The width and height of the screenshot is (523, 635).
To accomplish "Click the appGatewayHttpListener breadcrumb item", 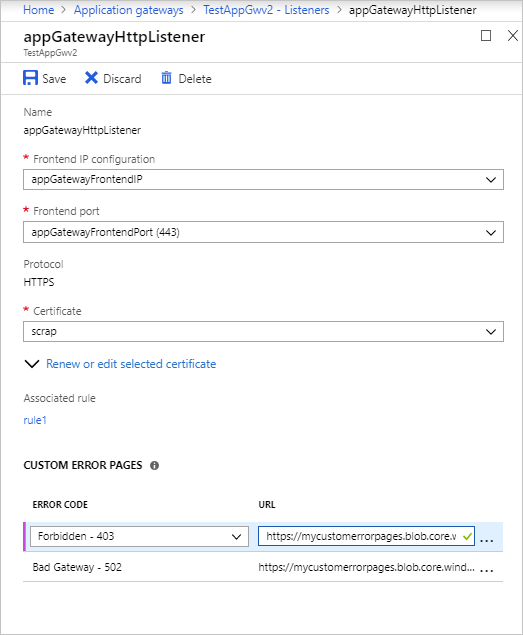I will tap(412, 10).
